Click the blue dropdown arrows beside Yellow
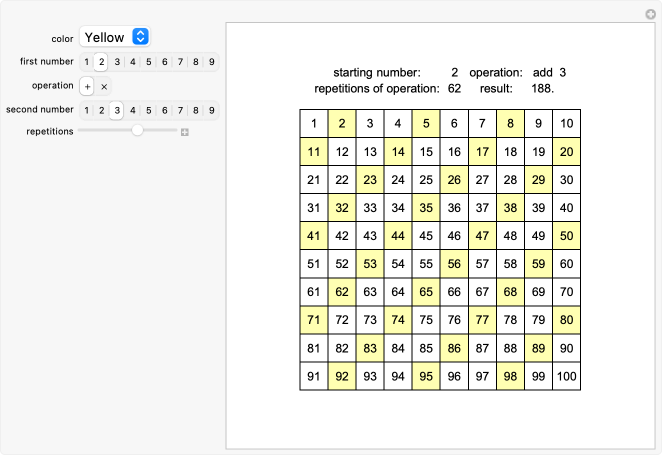This screenshot has width=662, height=456. click(x=140, y=37)
